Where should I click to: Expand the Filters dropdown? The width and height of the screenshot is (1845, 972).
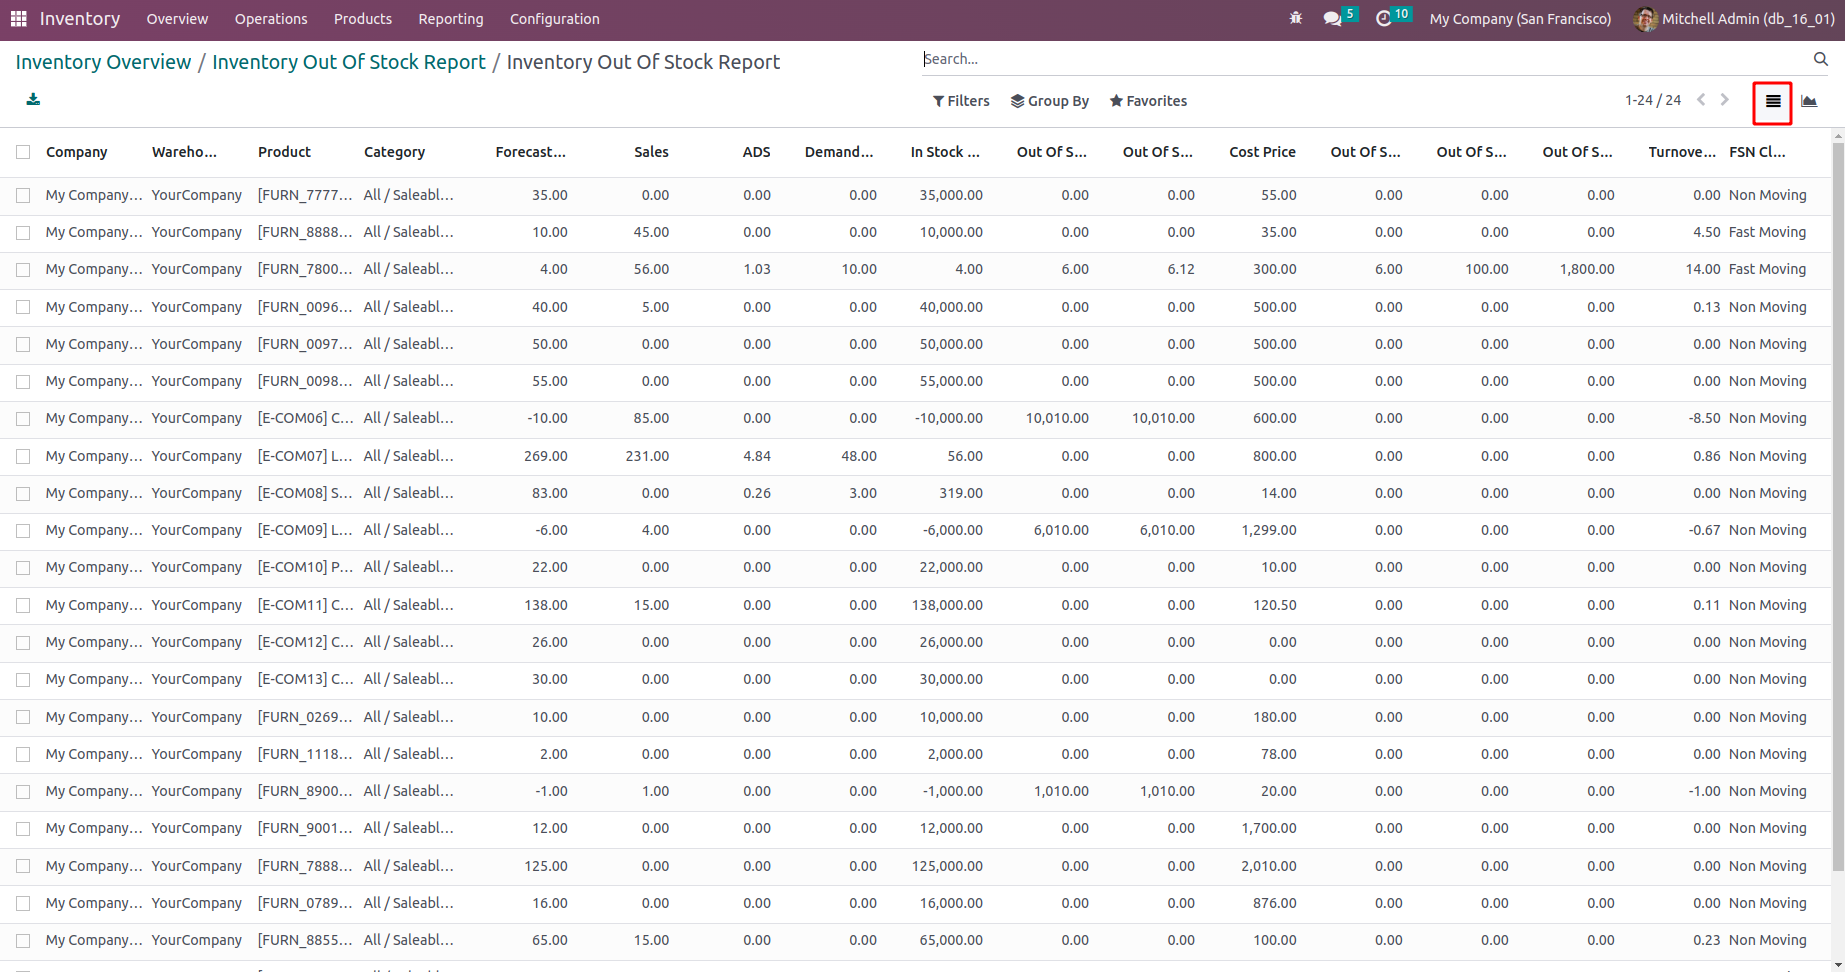click(x=961, y=101)
